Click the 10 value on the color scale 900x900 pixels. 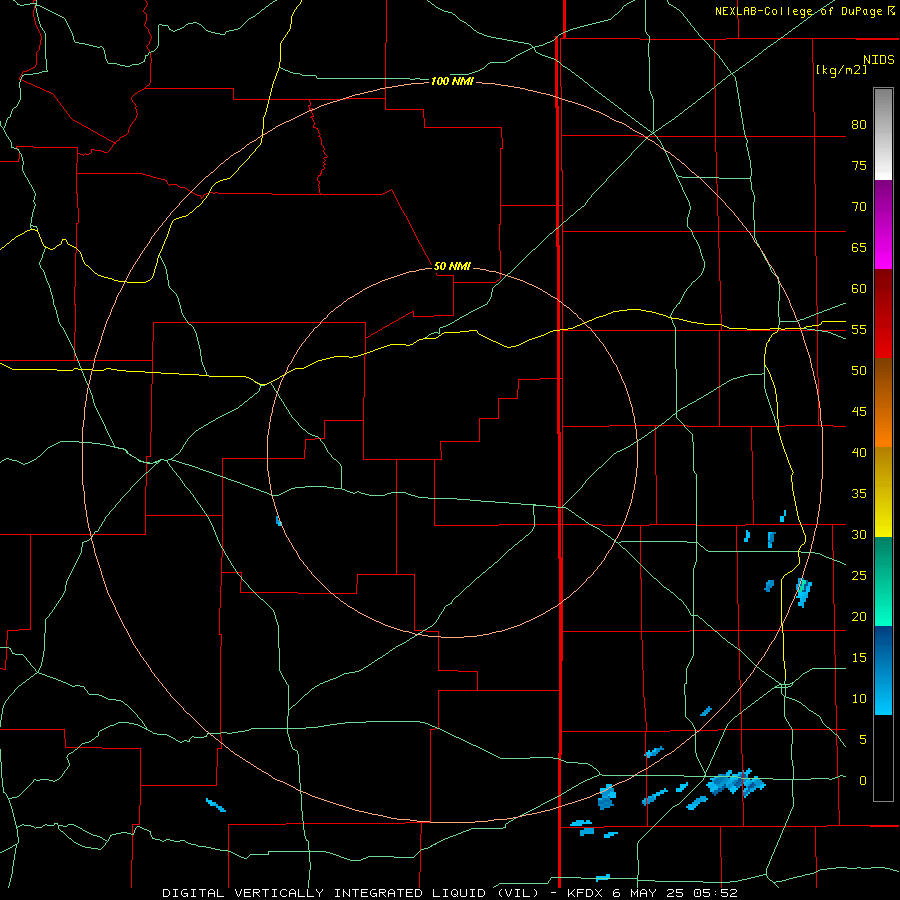859,699
